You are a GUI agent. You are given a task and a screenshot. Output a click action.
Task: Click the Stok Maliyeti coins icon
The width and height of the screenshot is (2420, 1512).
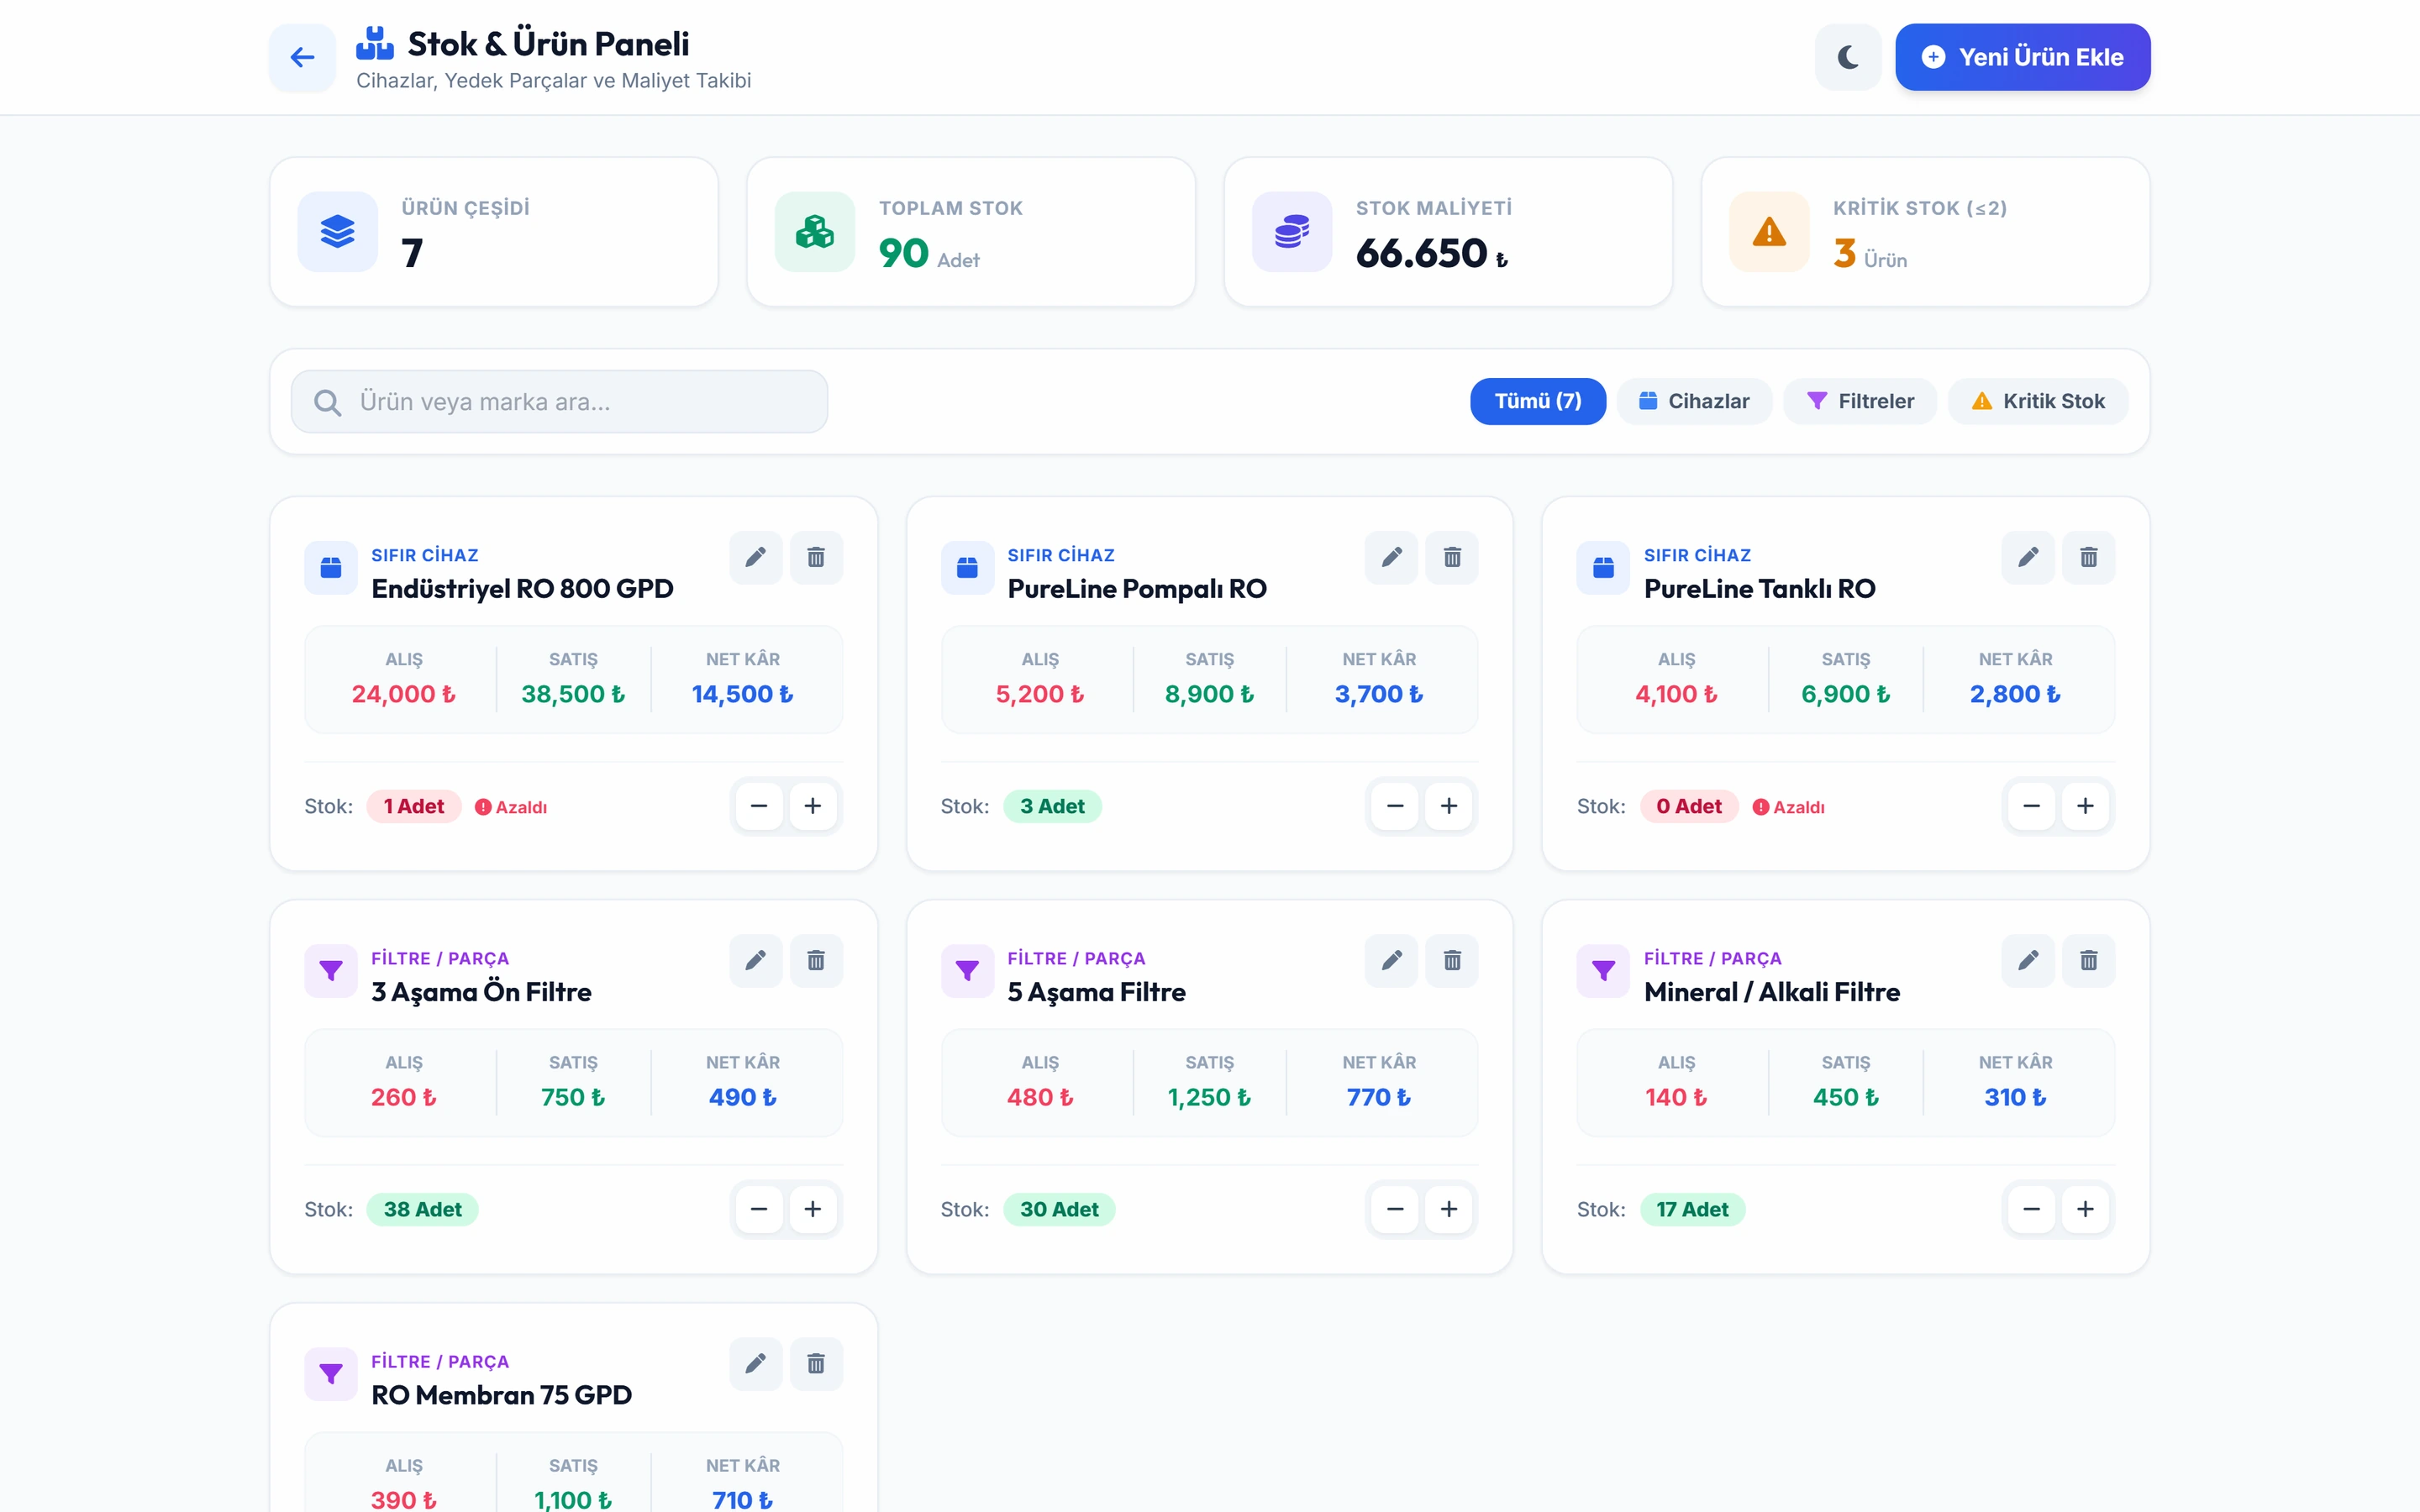[x=1292, y=232]
